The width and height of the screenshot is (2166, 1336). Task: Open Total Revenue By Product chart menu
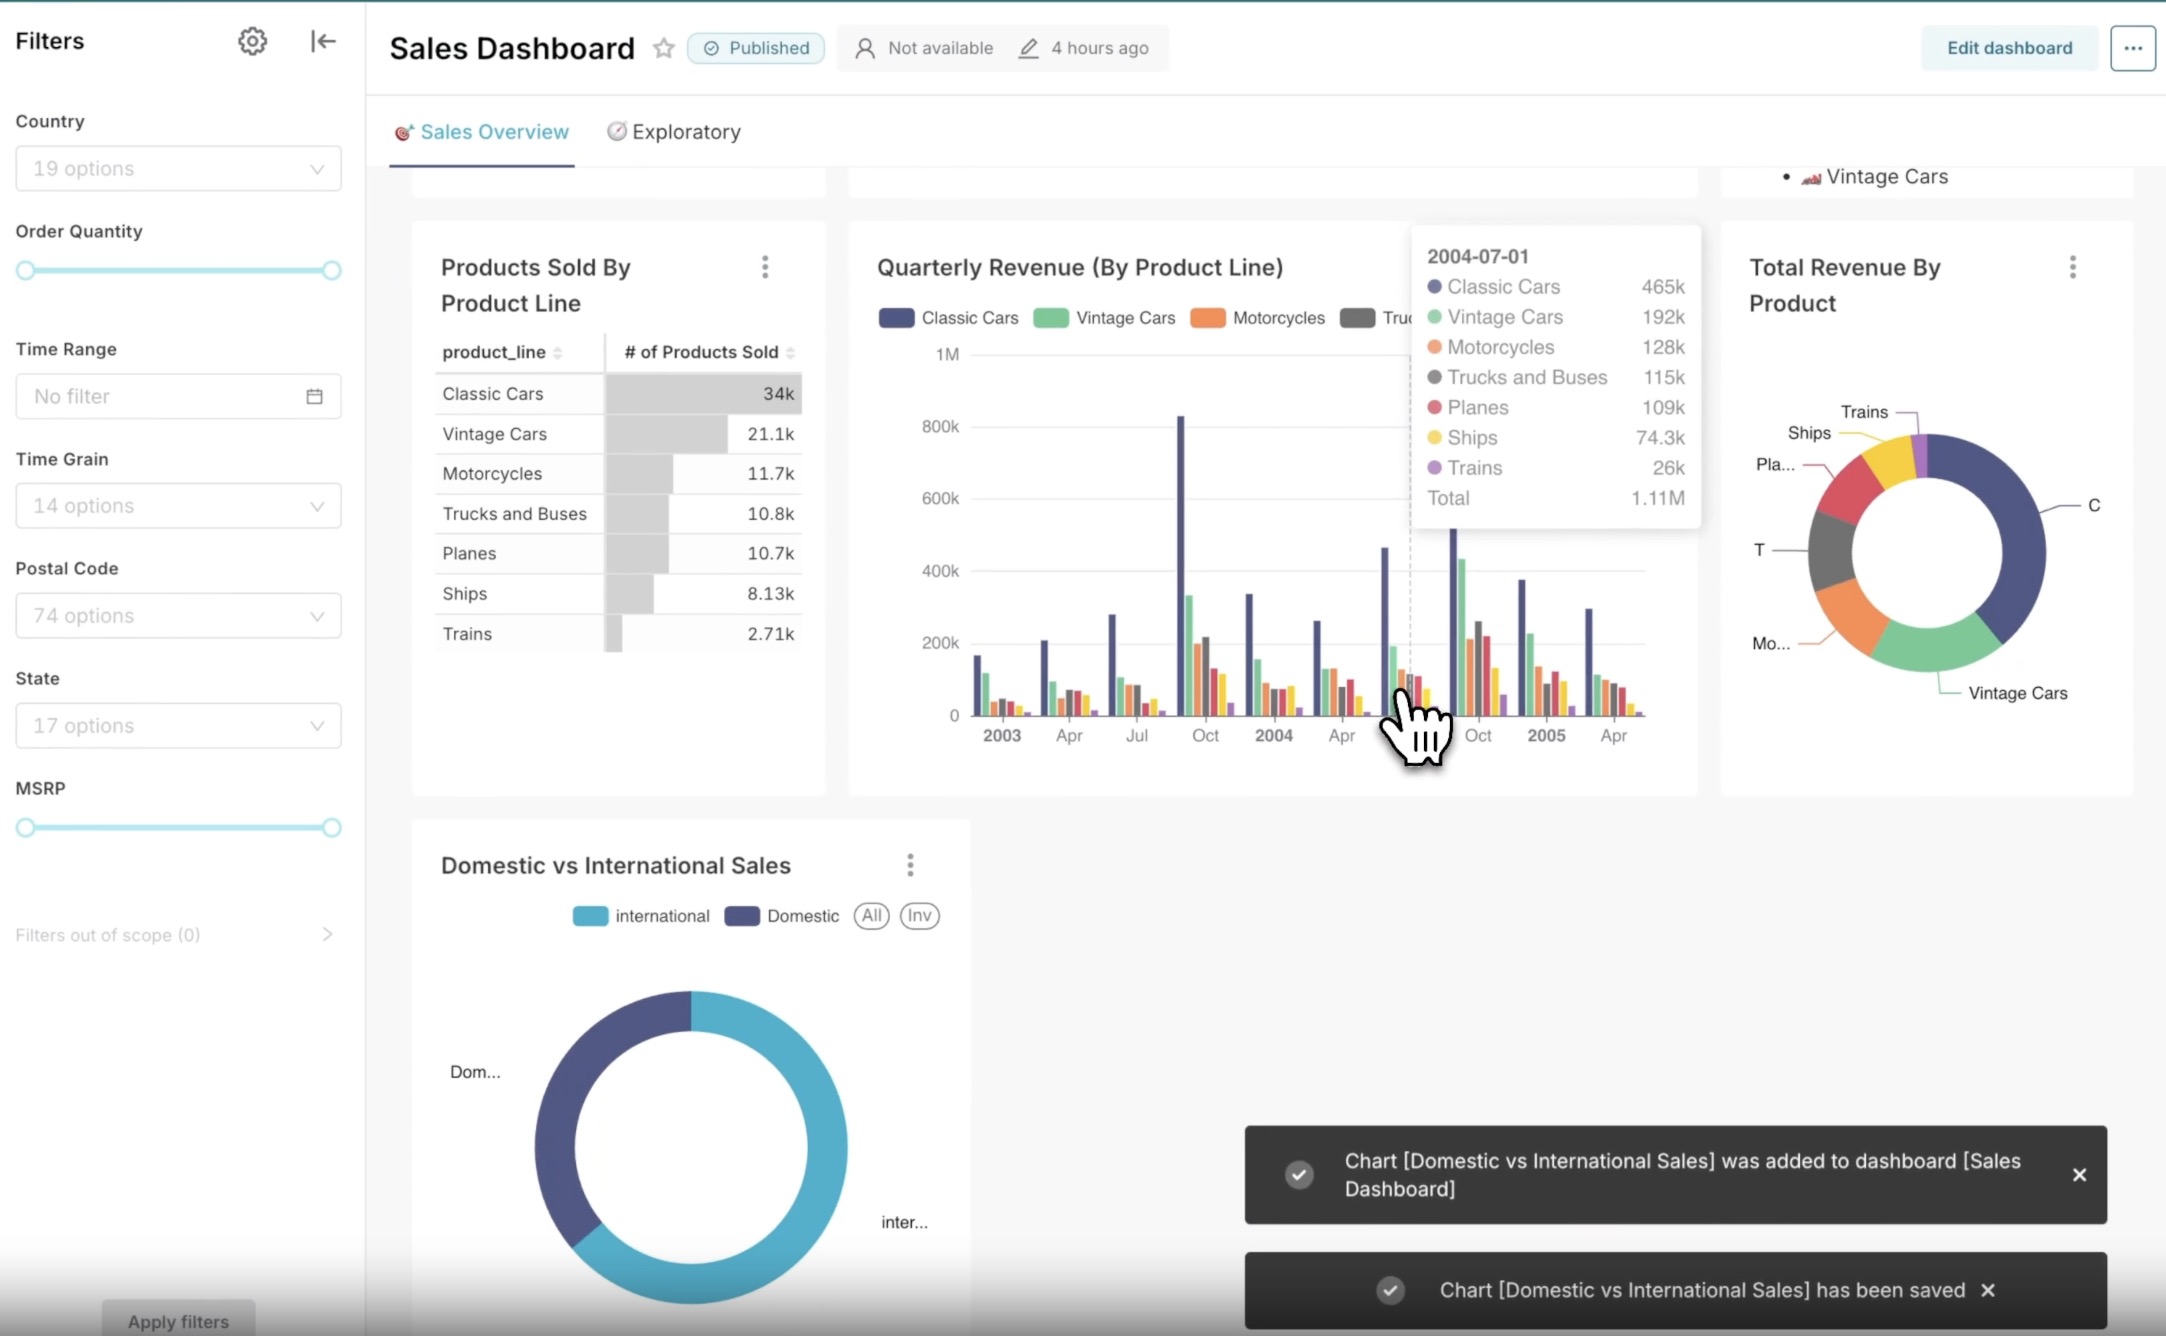point(2072,267)
